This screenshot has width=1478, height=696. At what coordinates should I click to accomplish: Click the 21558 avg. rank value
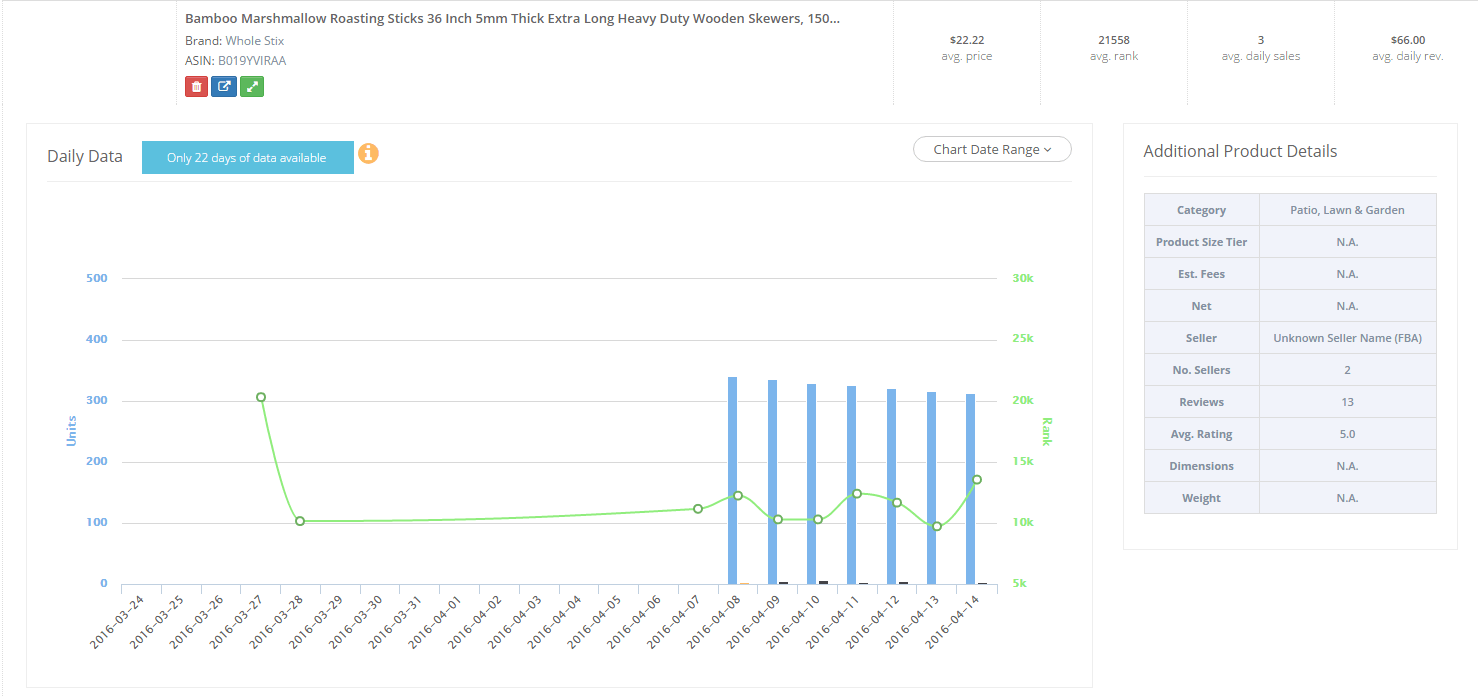tap(1114, 40)
